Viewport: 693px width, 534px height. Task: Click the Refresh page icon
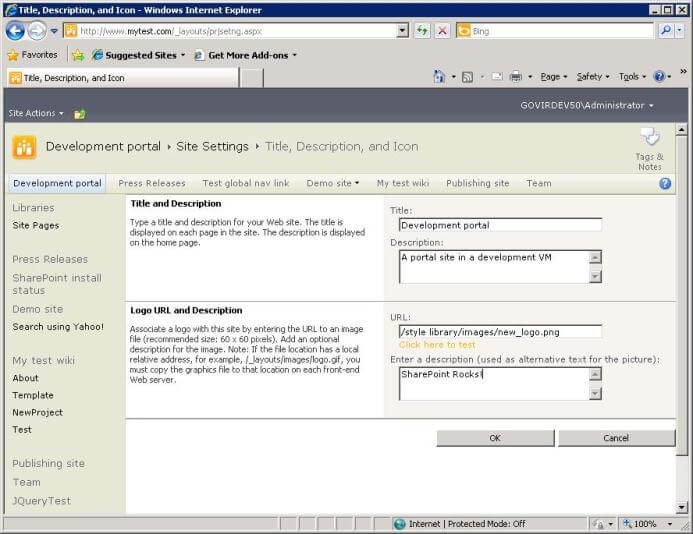coord(423,31)
